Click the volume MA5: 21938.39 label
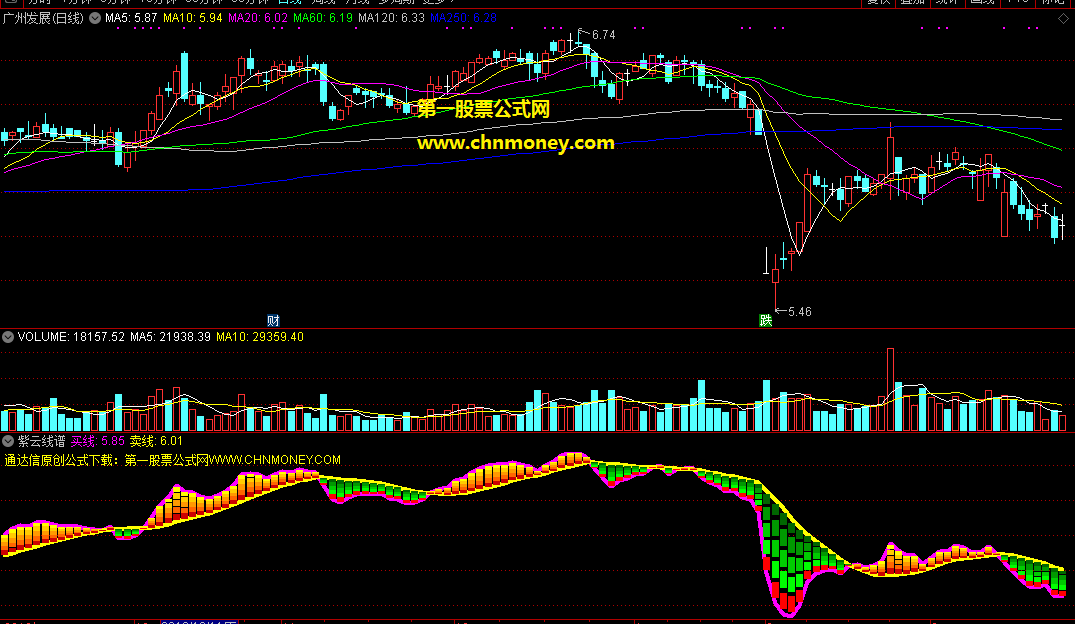The image size is (1075, 624). [170, 337]
